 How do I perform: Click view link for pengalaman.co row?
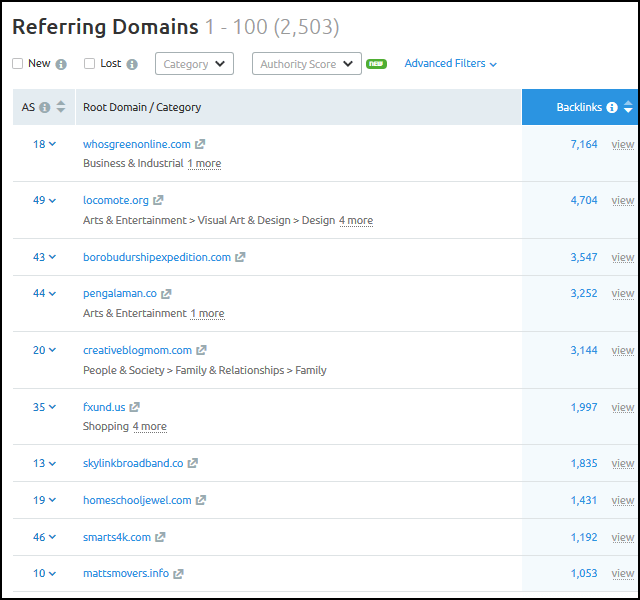click(x=623, y=294)
